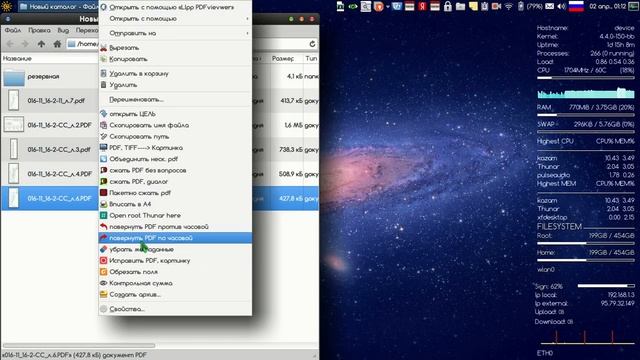Open the 'Файл' menu in Thunar
The width and height of the screenshot is (640, 360).
(x=13, y=30)
